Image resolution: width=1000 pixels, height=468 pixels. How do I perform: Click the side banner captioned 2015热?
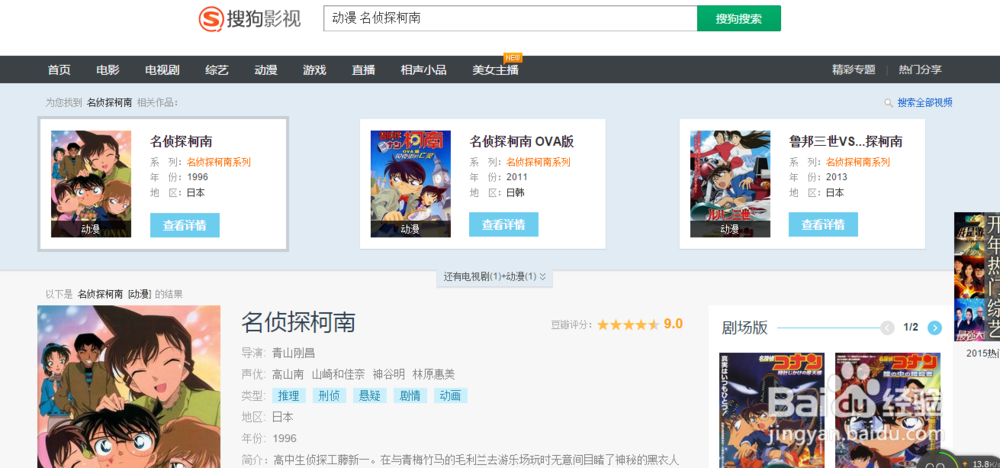(x=977, y=277)
